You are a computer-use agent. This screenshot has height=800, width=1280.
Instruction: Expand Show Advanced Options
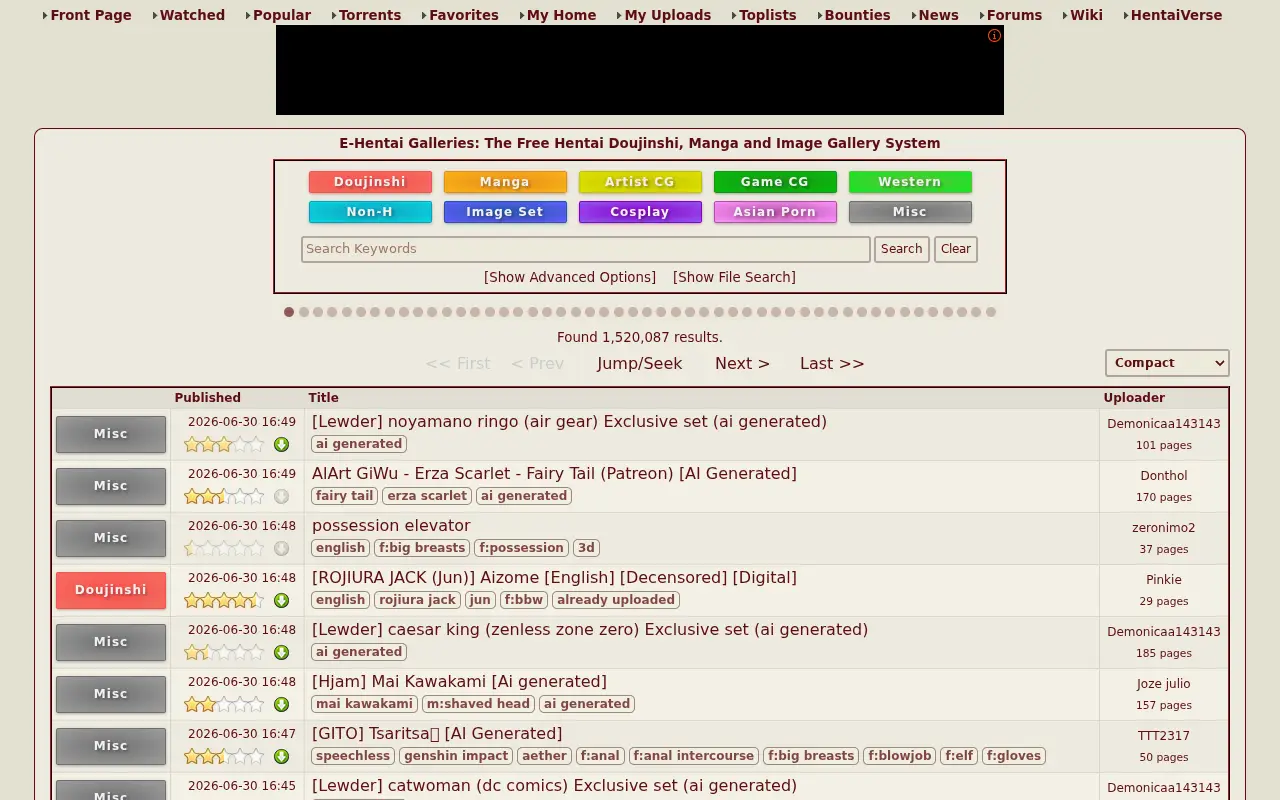(x=570, y=277)
